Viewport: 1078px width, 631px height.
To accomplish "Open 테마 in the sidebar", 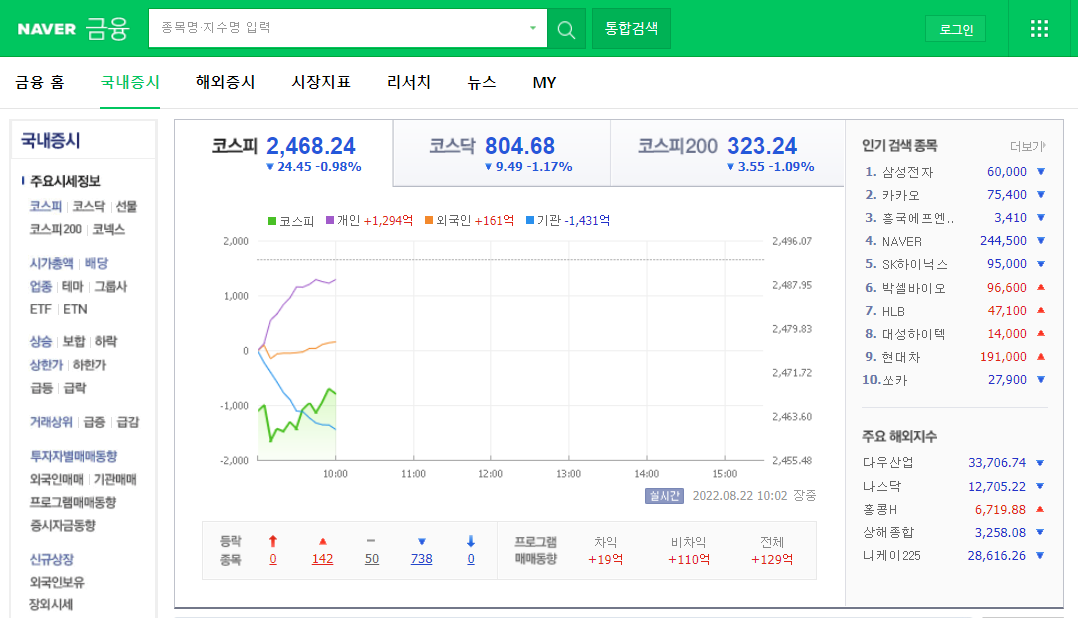I will (72, 287).
